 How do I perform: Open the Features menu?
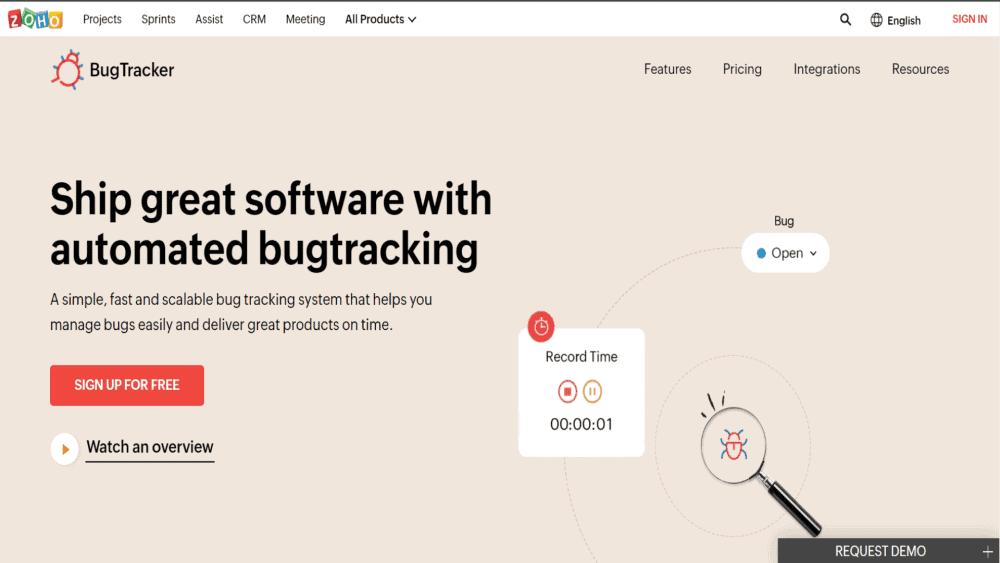[x=667, y=69]
